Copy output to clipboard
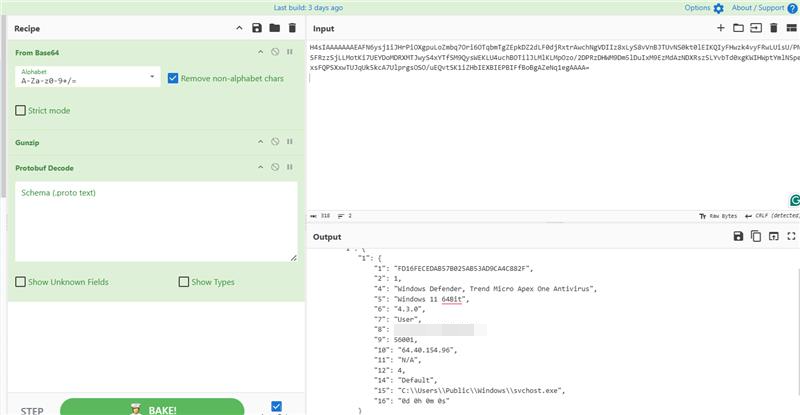This screenshot has height=415, width=800. [x=756, y=236]
